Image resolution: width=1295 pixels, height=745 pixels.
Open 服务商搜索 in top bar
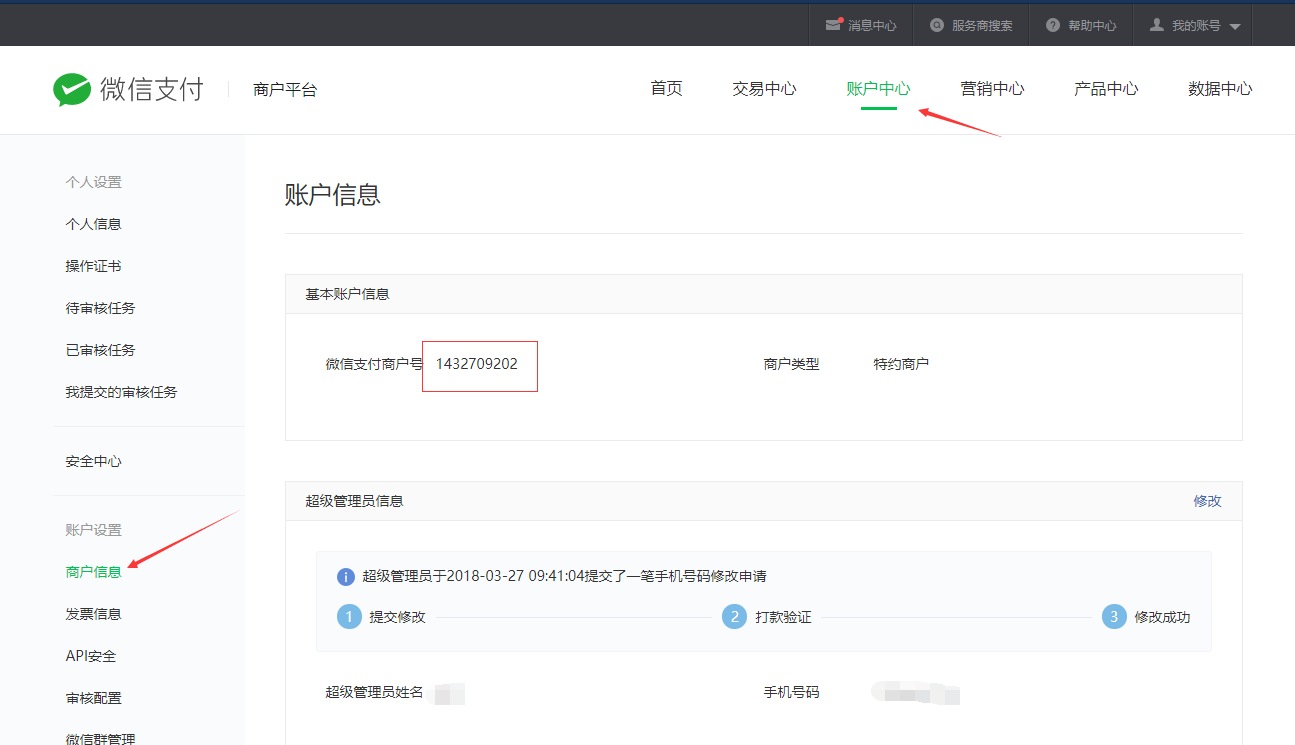(x=982, y=26)
